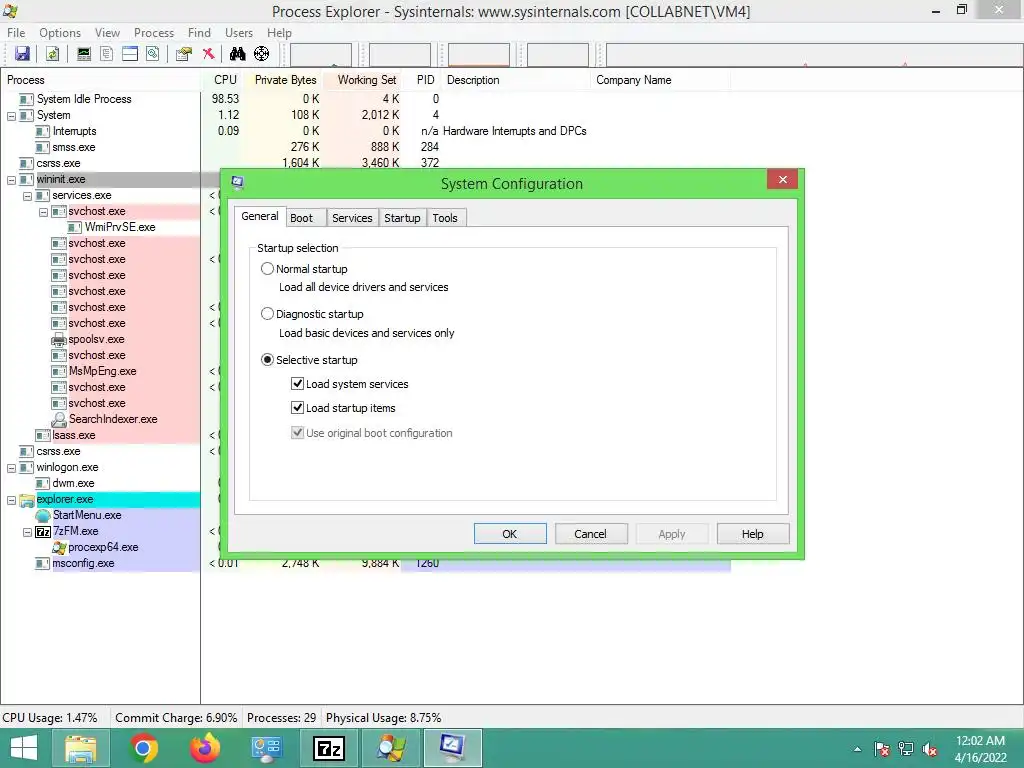
Task: Toggle Show Lower Pane toolbar icon
Action: point(130,54)
